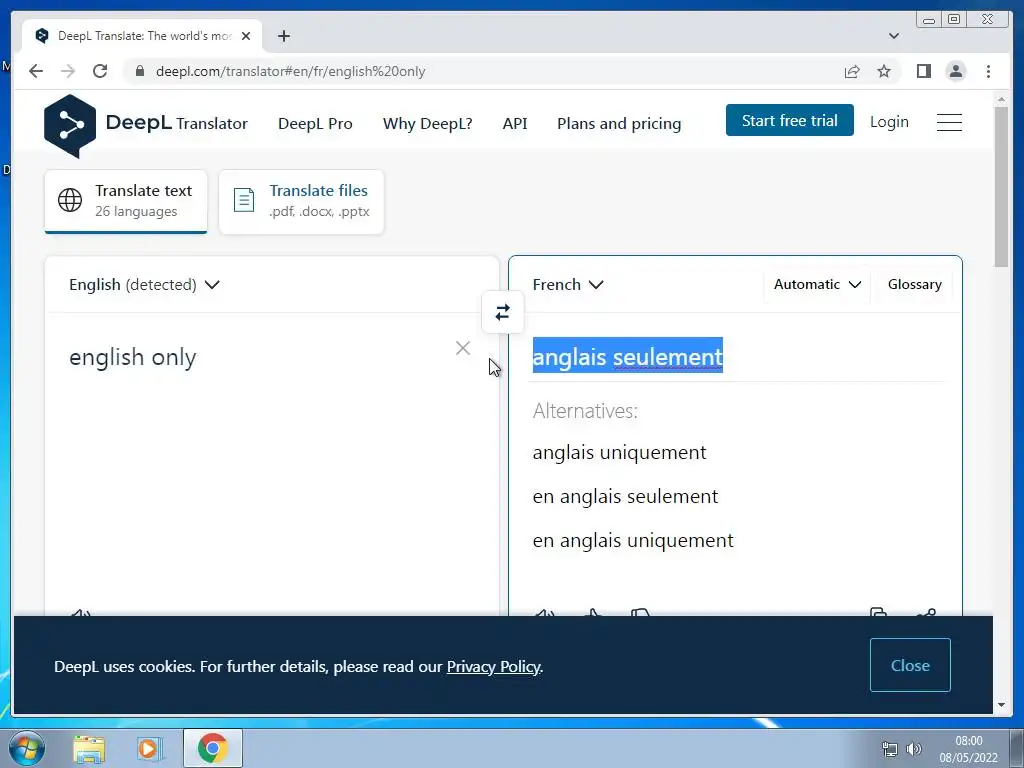Click into source text 'english only'
The image size is (1024, 768).
point(133,358)
